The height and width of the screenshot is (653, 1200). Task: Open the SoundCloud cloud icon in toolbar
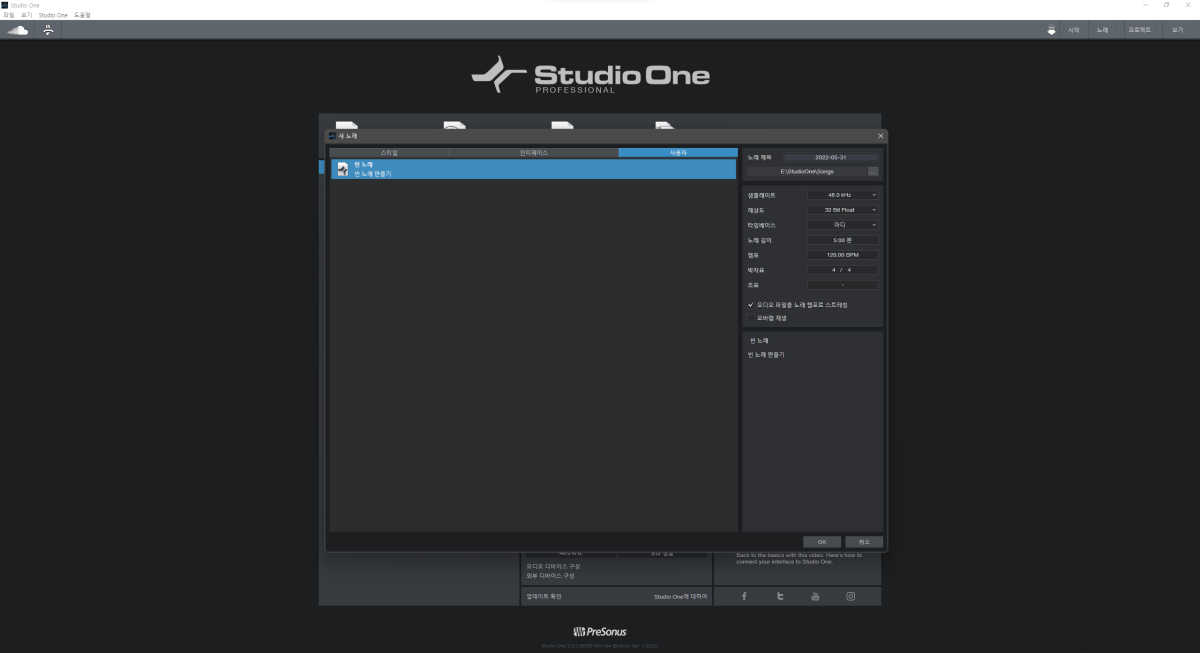pos(17,30)
